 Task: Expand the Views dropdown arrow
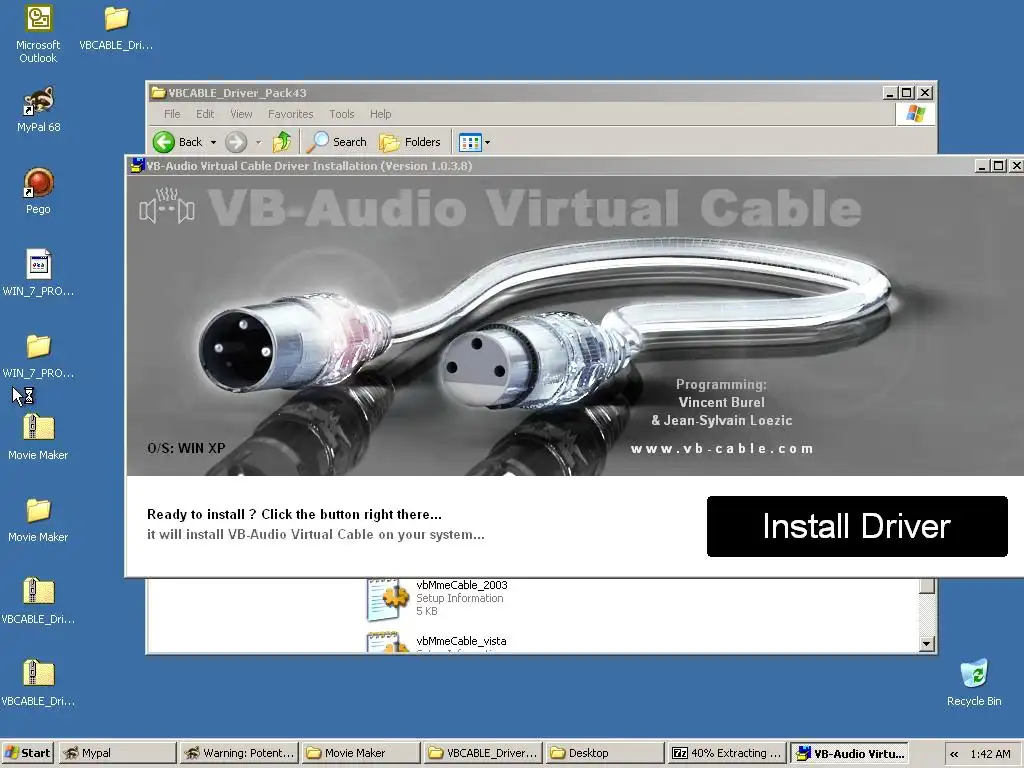pyautogui.click(x=487, y=142)
